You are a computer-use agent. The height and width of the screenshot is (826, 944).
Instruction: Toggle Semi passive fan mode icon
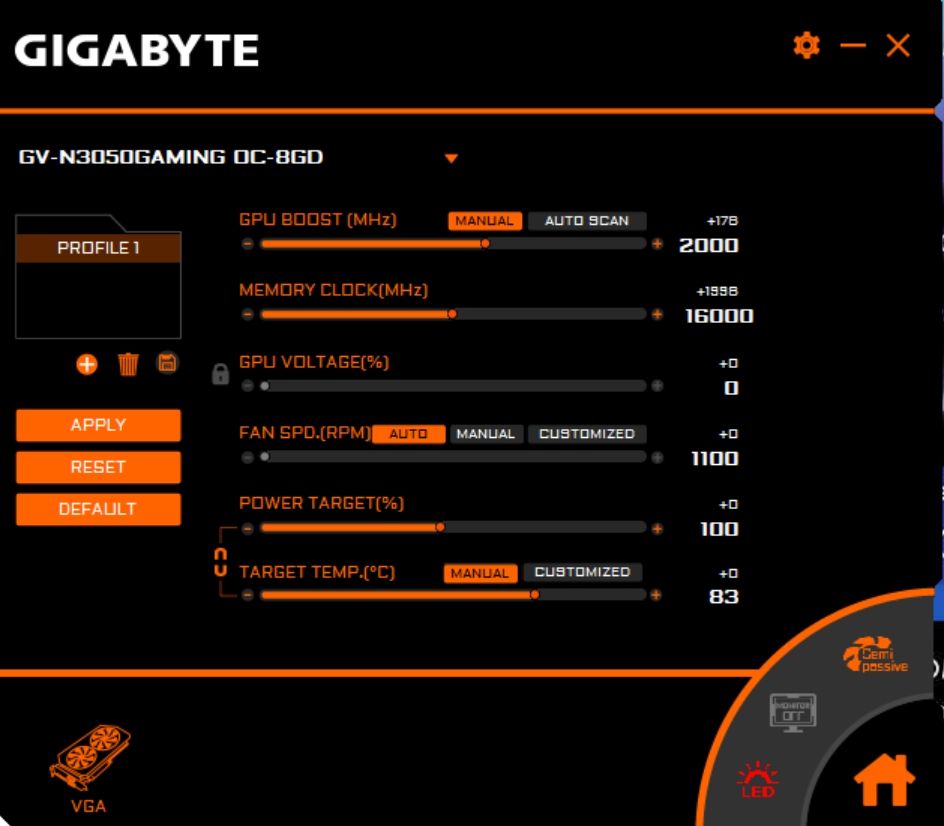pos(876,654)
